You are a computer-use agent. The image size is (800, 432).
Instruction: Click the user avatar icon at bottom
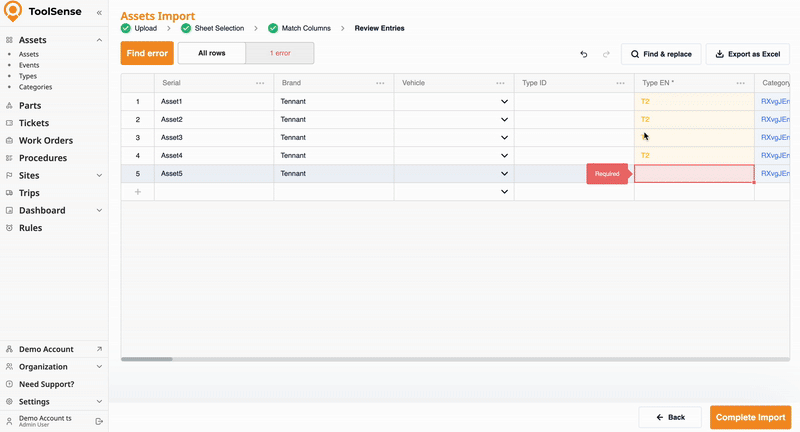click(x=9, y=421)
